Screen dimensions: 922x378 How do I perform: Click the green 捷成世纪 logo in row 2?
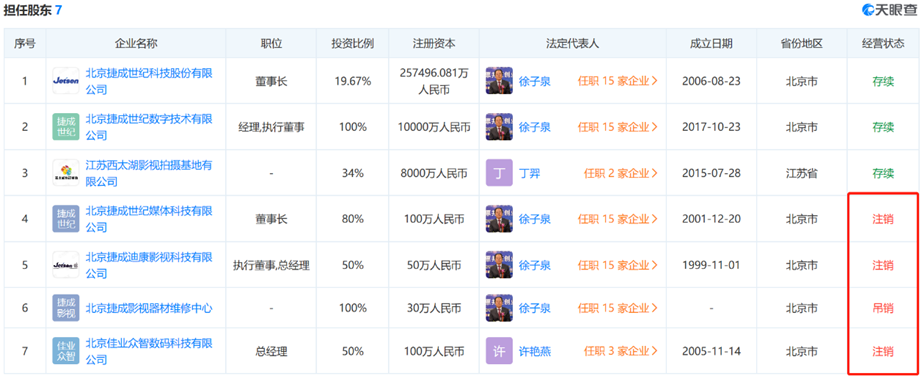pyautogui.click(x=66, y=127)
